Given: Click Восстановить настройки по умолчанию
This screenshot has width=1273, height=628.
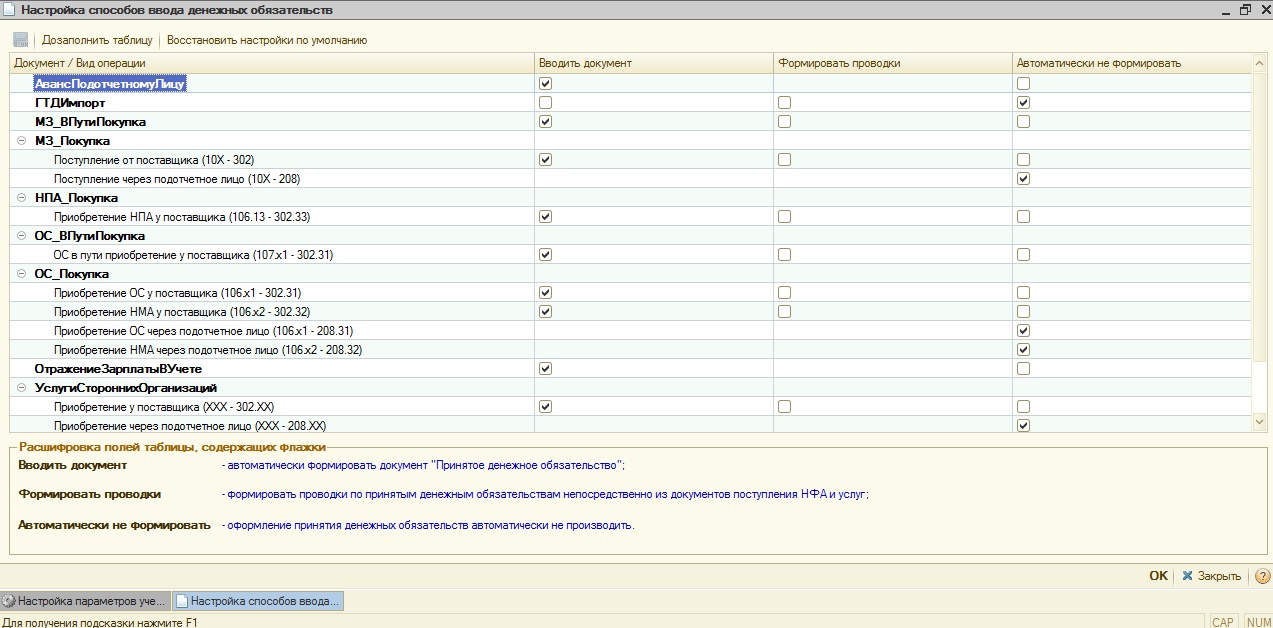Looking at the screenshot, I should coord(267,40).
